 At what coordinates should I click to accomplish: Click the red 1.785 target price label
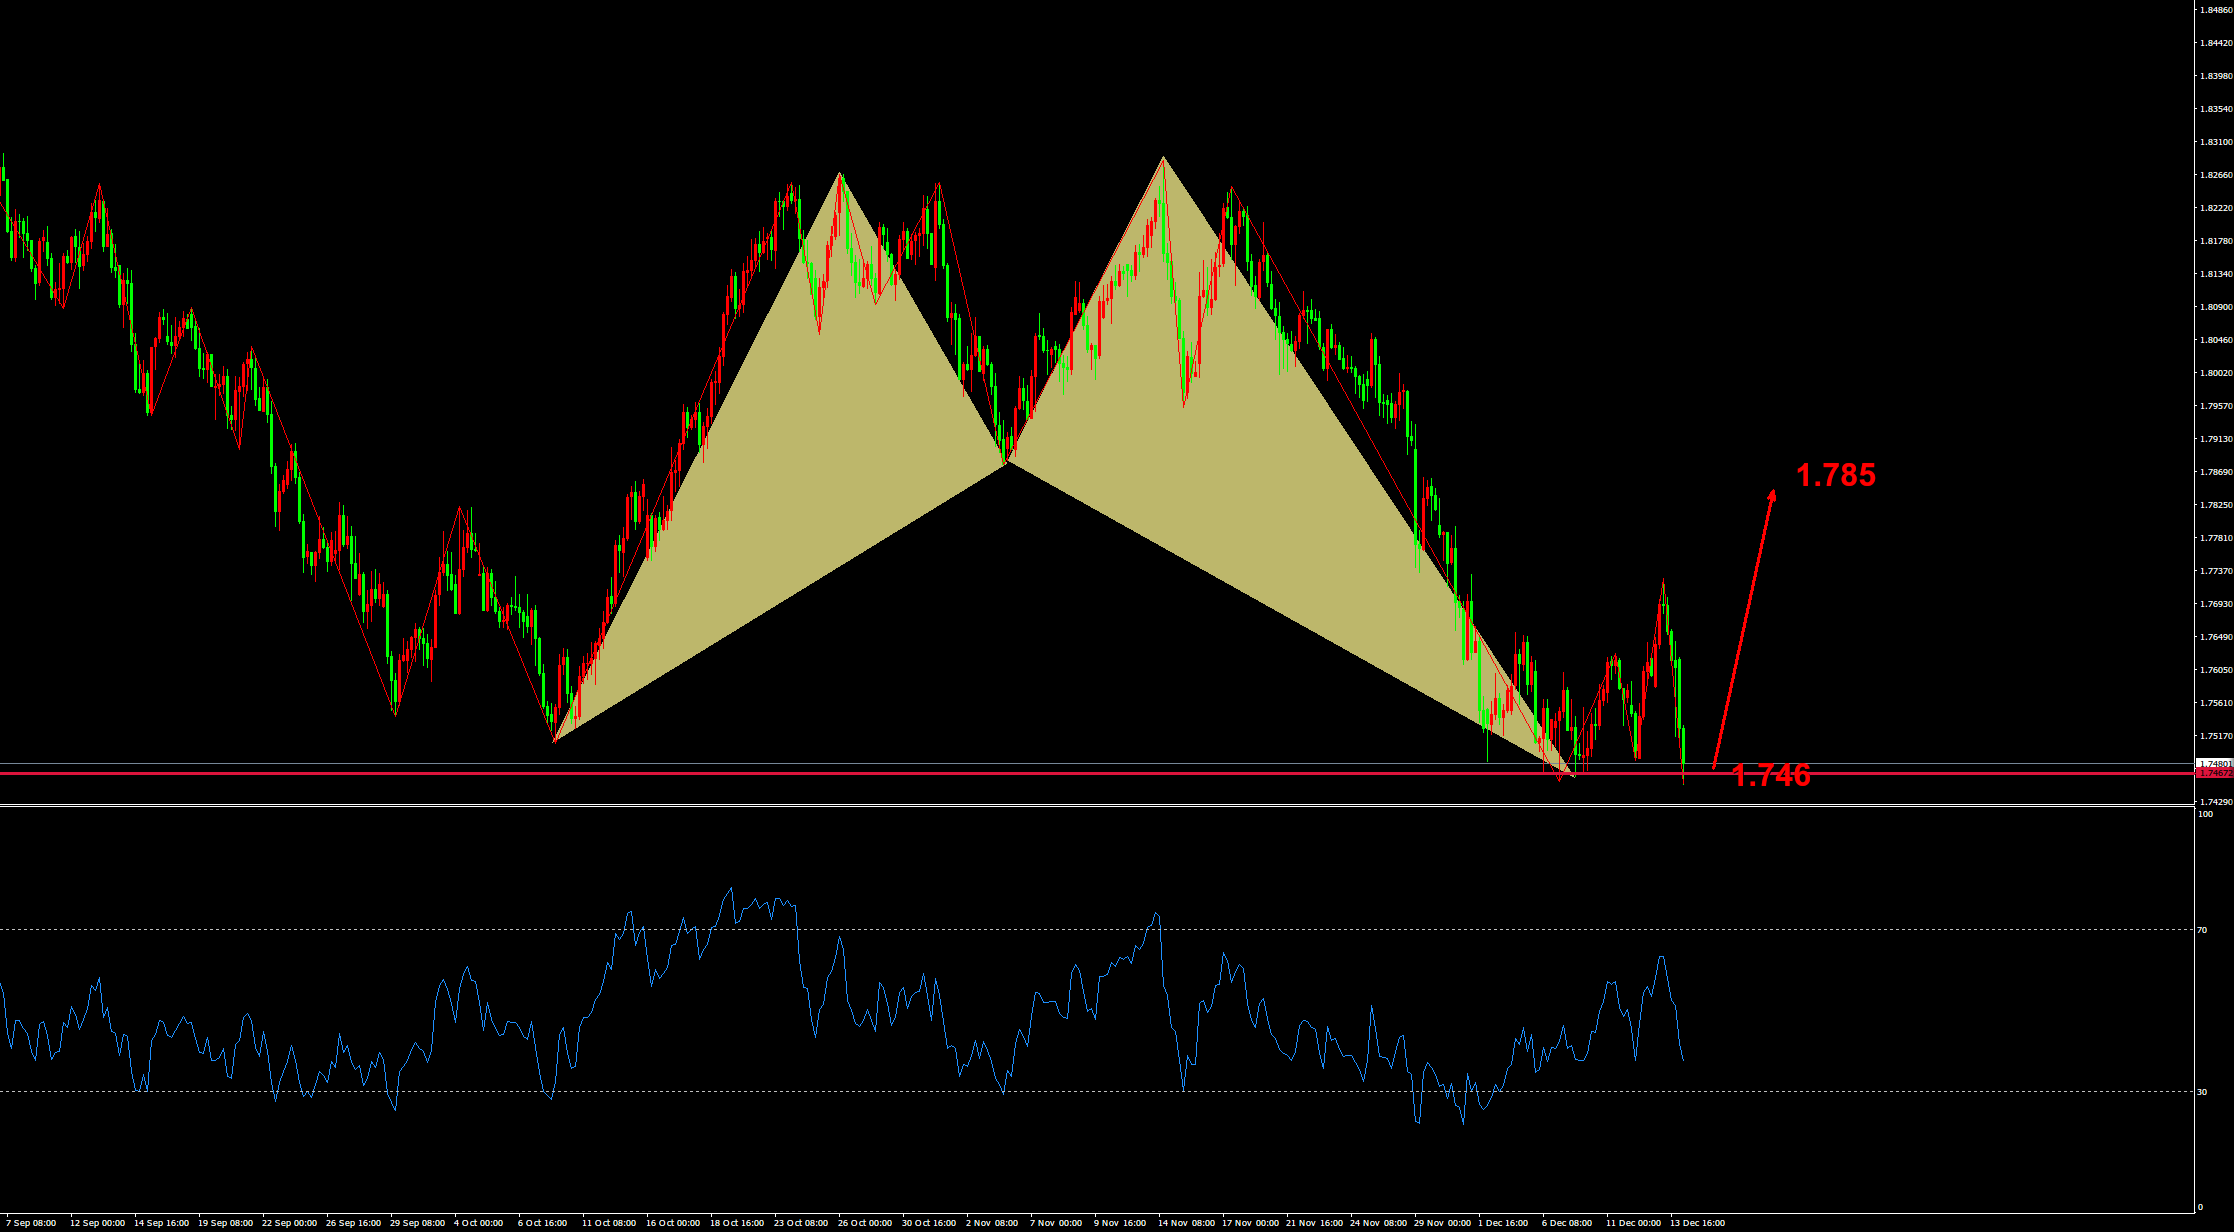1835,475
